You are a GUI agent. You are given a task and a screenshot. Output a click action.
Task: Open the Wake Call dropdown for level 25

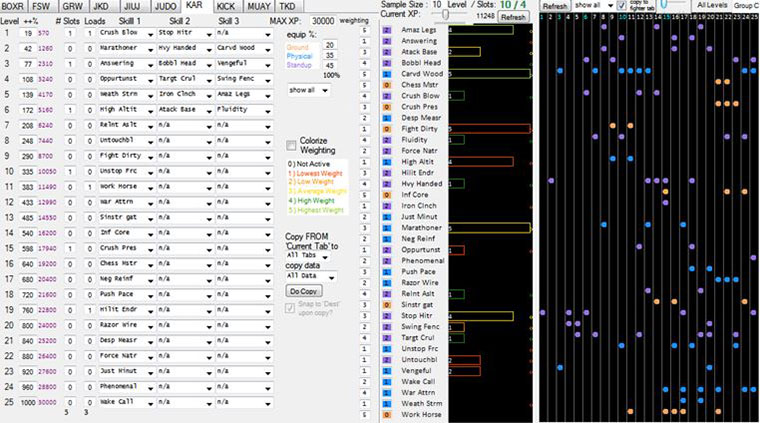[x=127, y=403]
